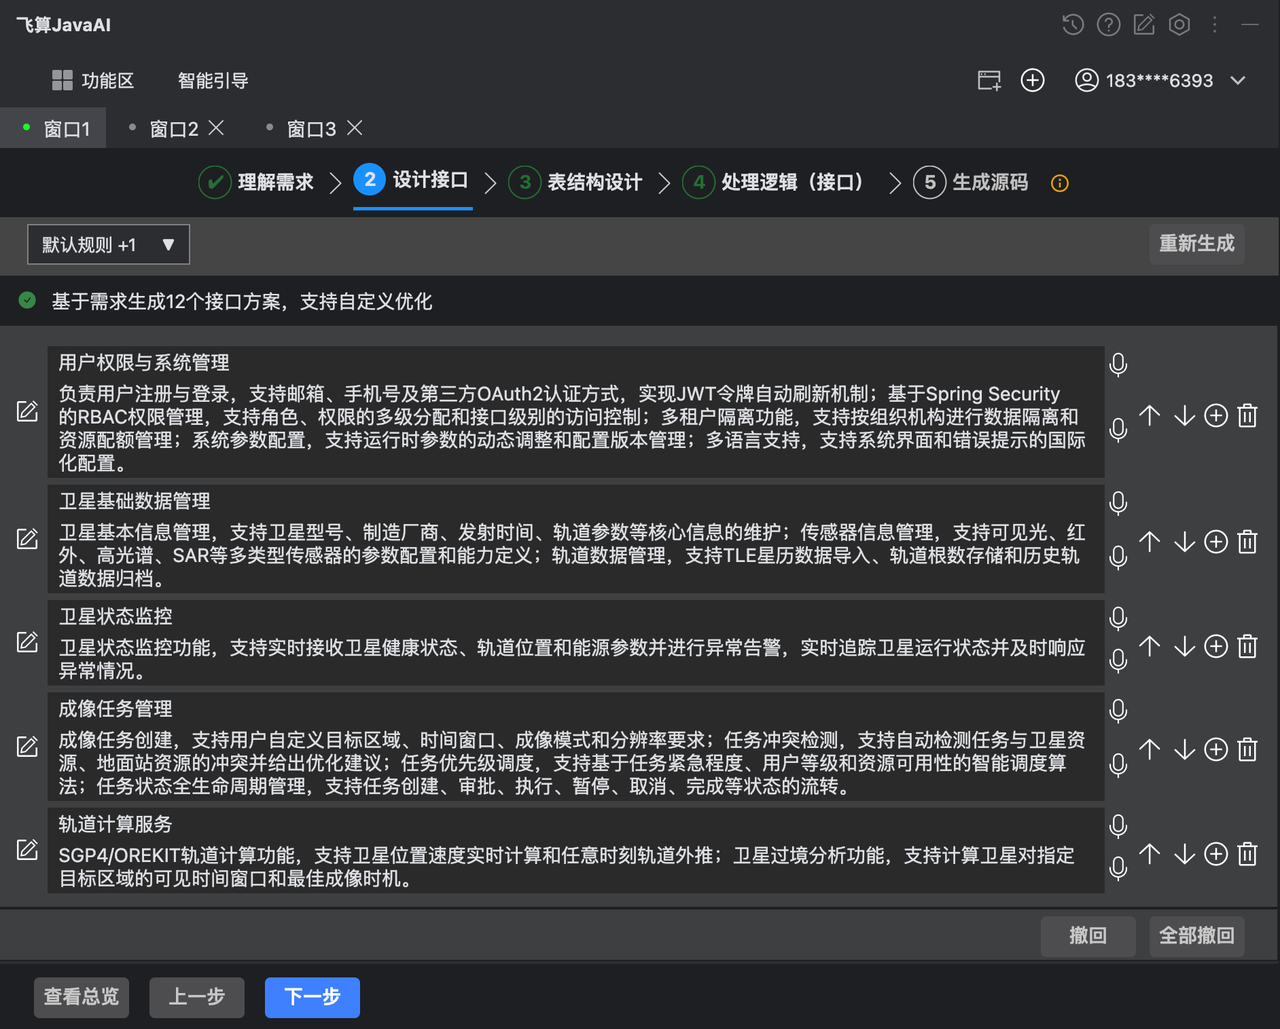Click the 全部撤回 button
Viewport: 1280px width, 1029px height.
1197,936
